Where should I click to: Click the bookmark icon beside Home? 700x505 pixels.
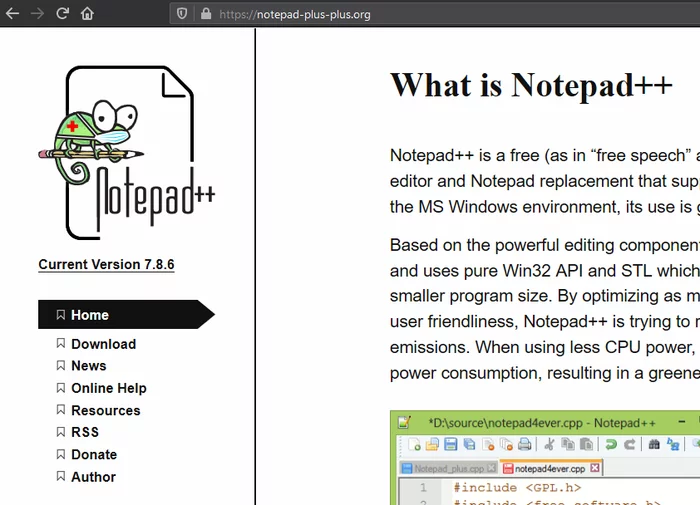pos(61,315)
